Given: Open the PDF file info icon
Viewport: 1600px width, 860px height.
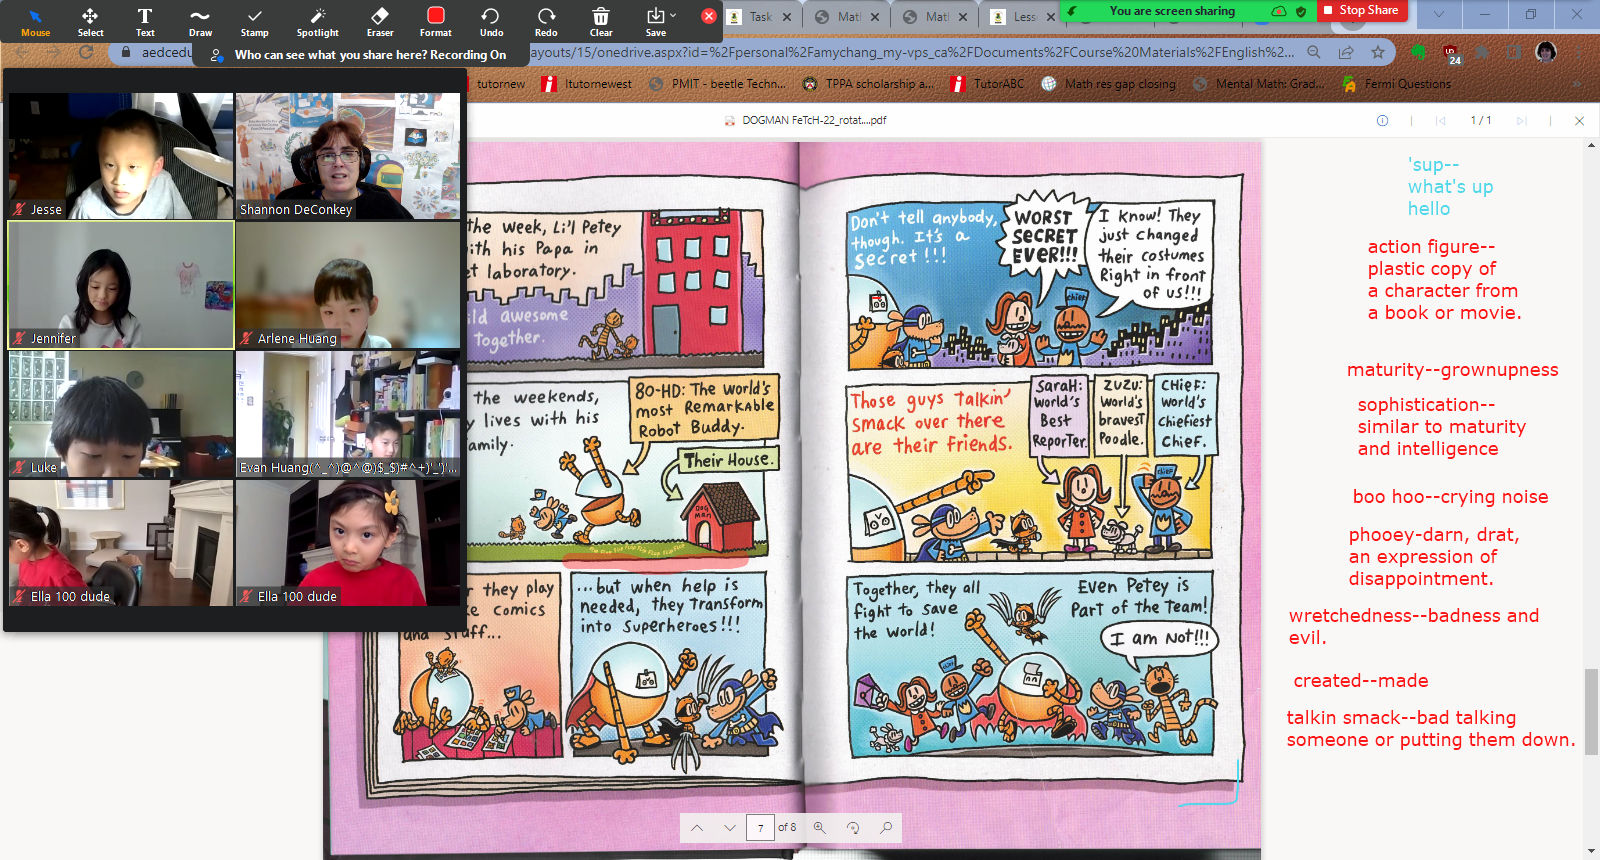Looking at the screenshot, I should pos(1382,120).
